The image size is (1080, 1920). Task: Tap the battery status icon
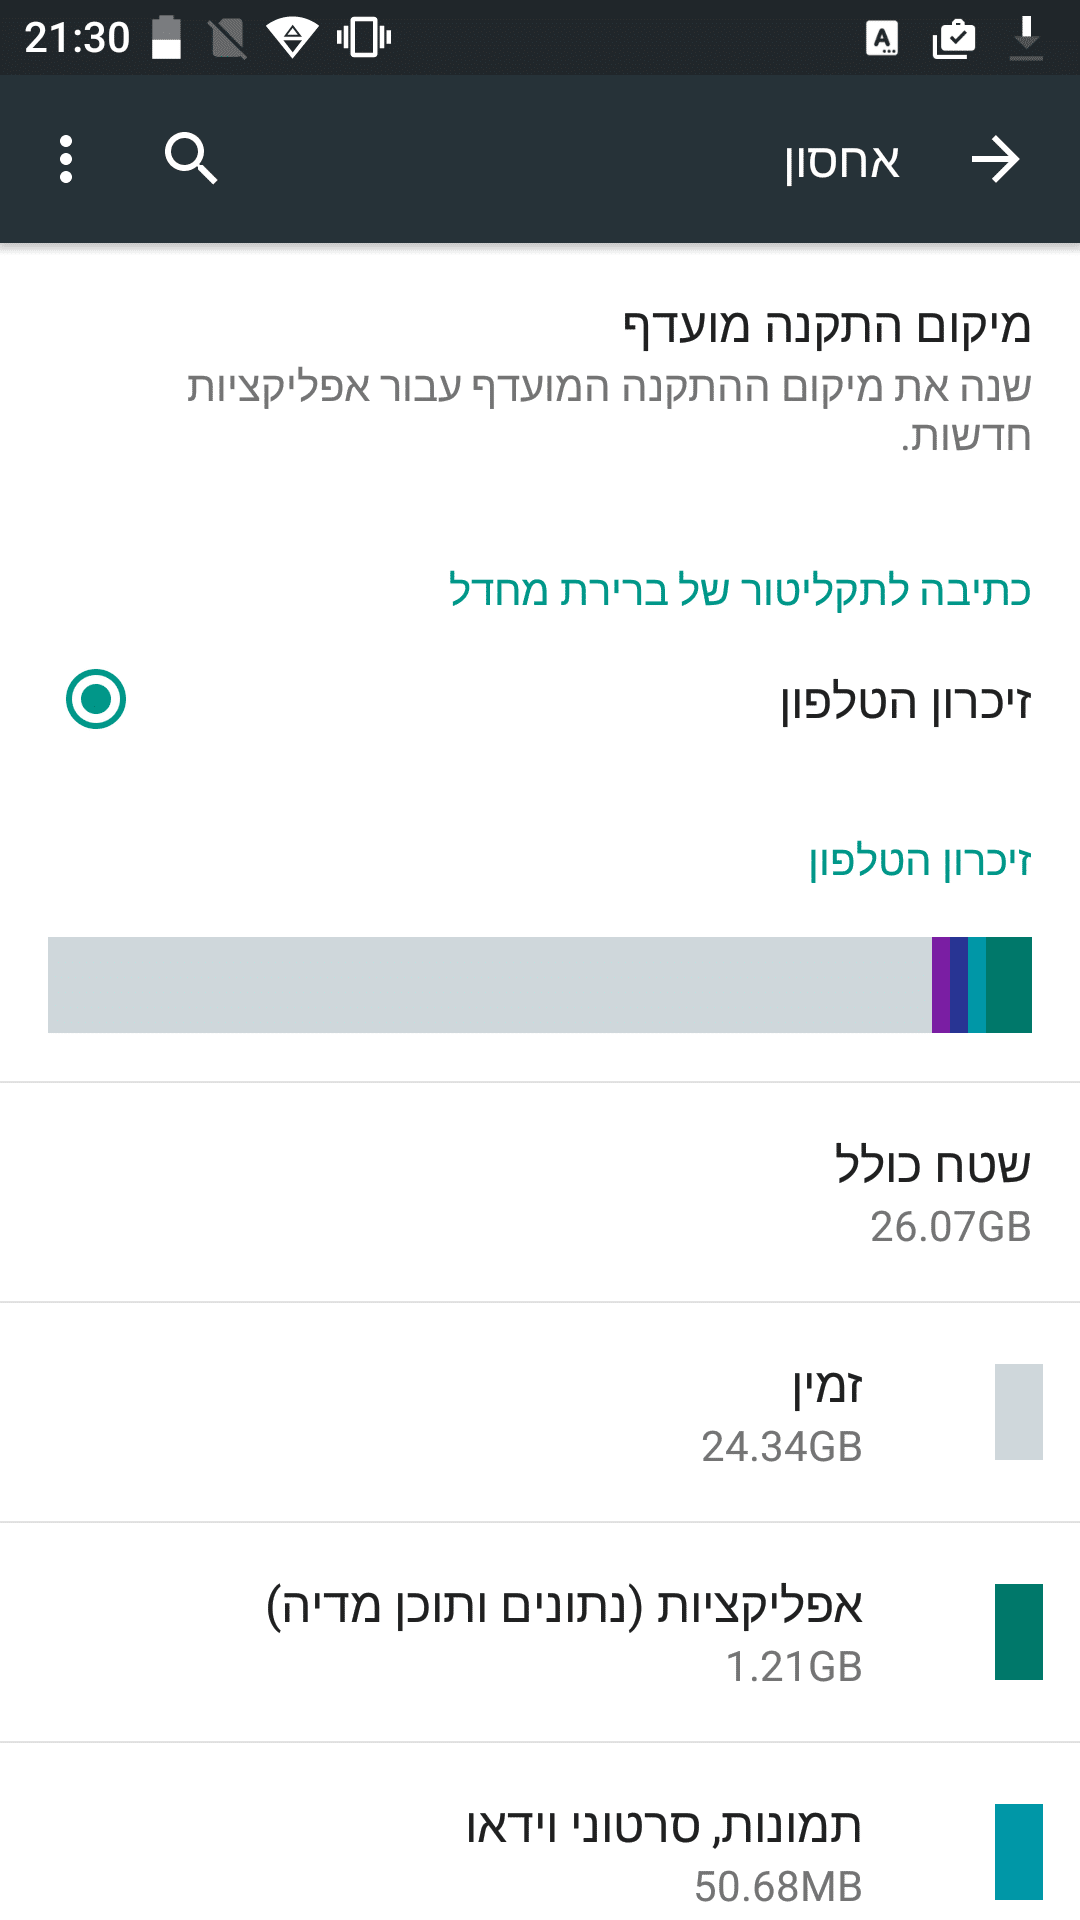pyautogui.click(x=167, y=38)
